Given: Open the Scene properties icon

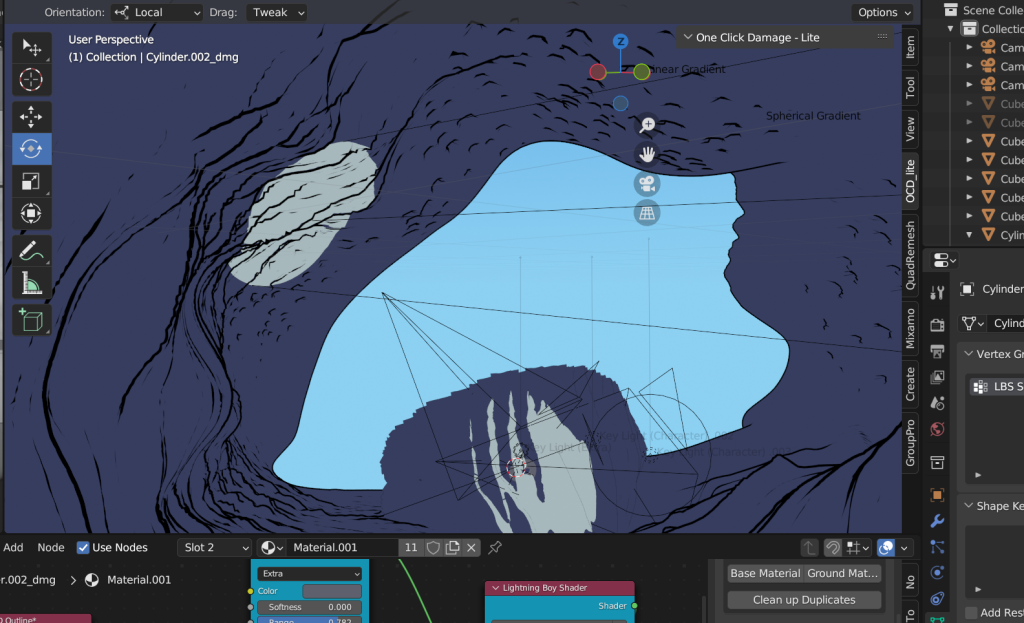Looking at the screenshot, I should pos(937,403).
